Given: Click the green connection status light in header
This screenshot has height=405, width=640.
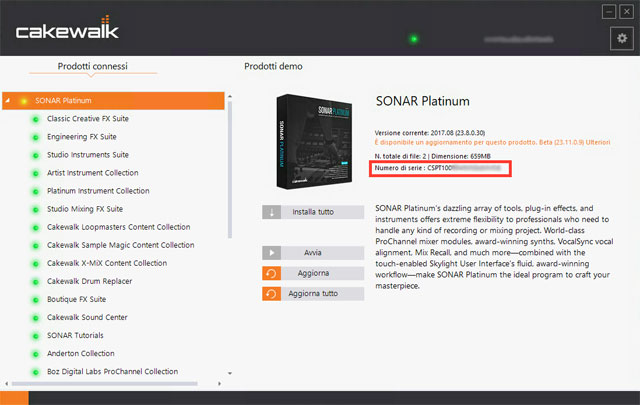Looking at the screenshot, I should point(414,39).
